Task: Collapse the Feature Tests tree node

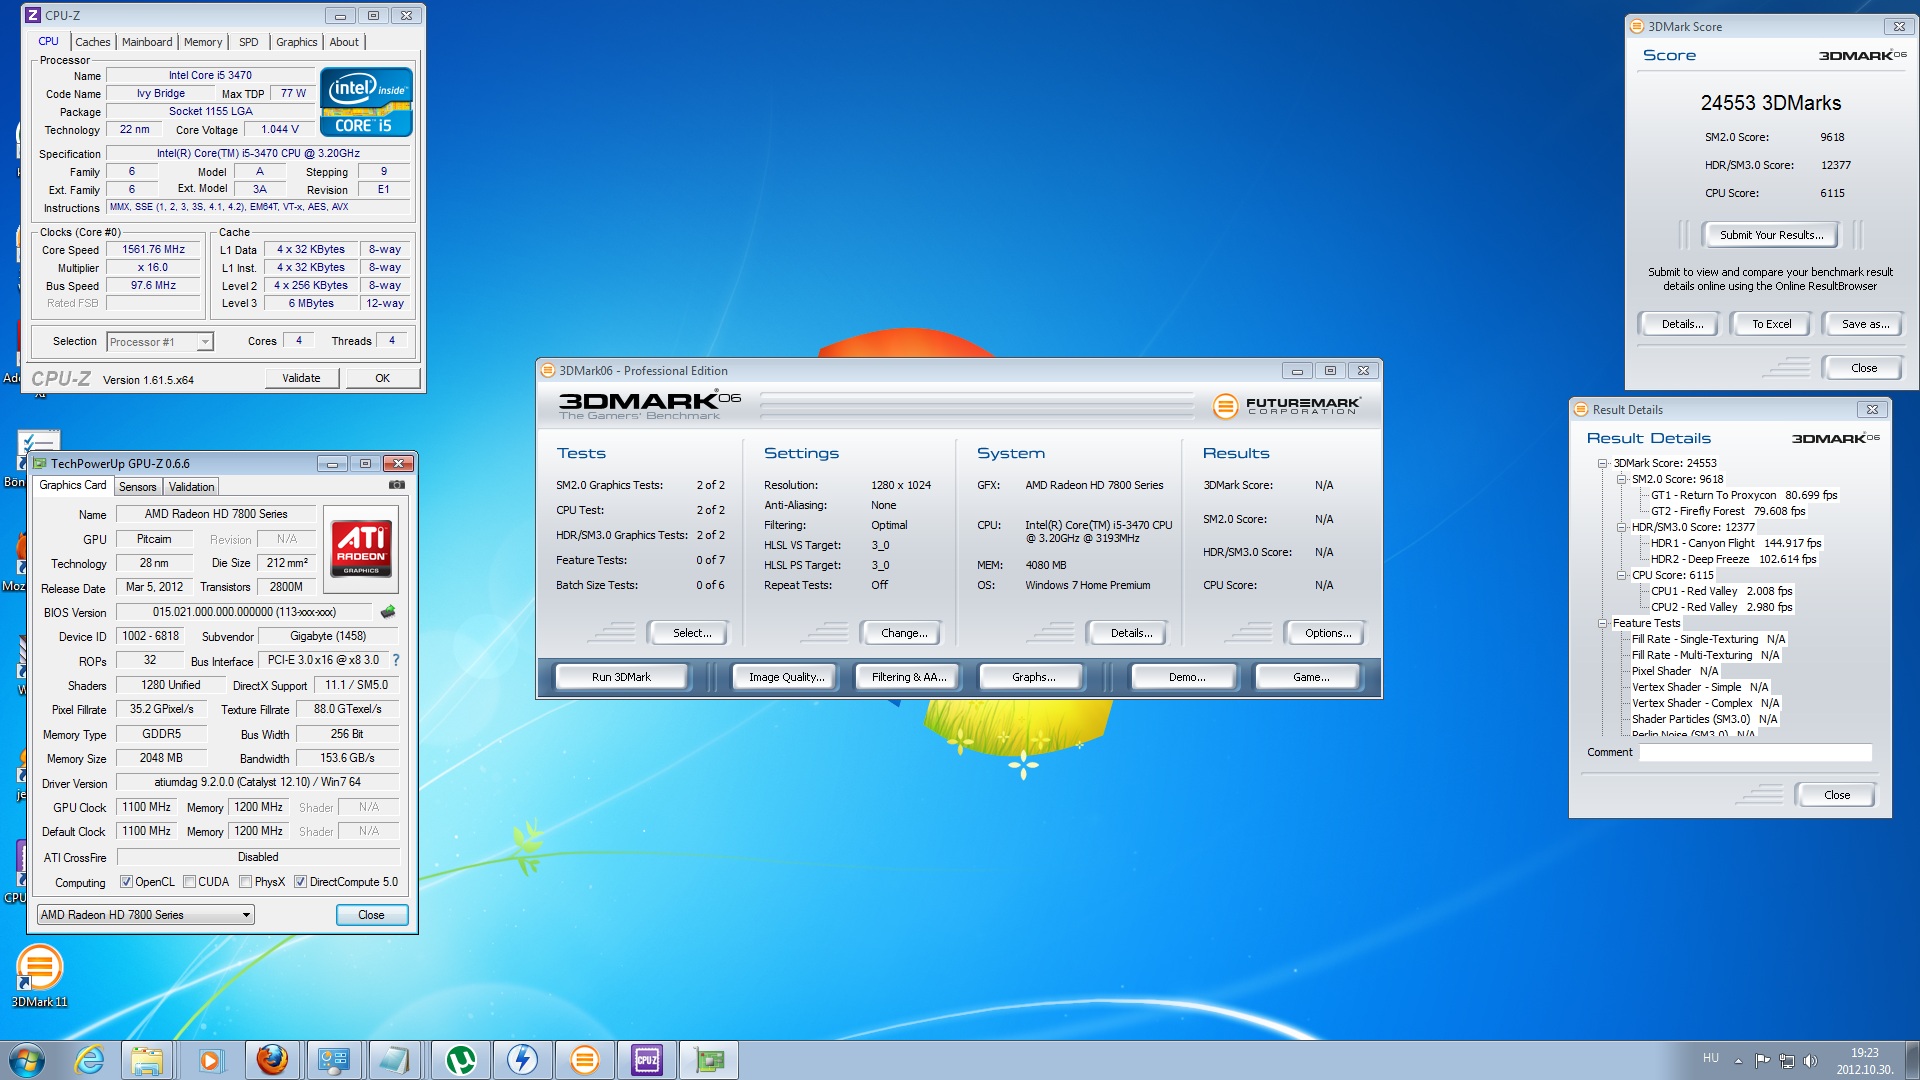Action: point(1602,623)
